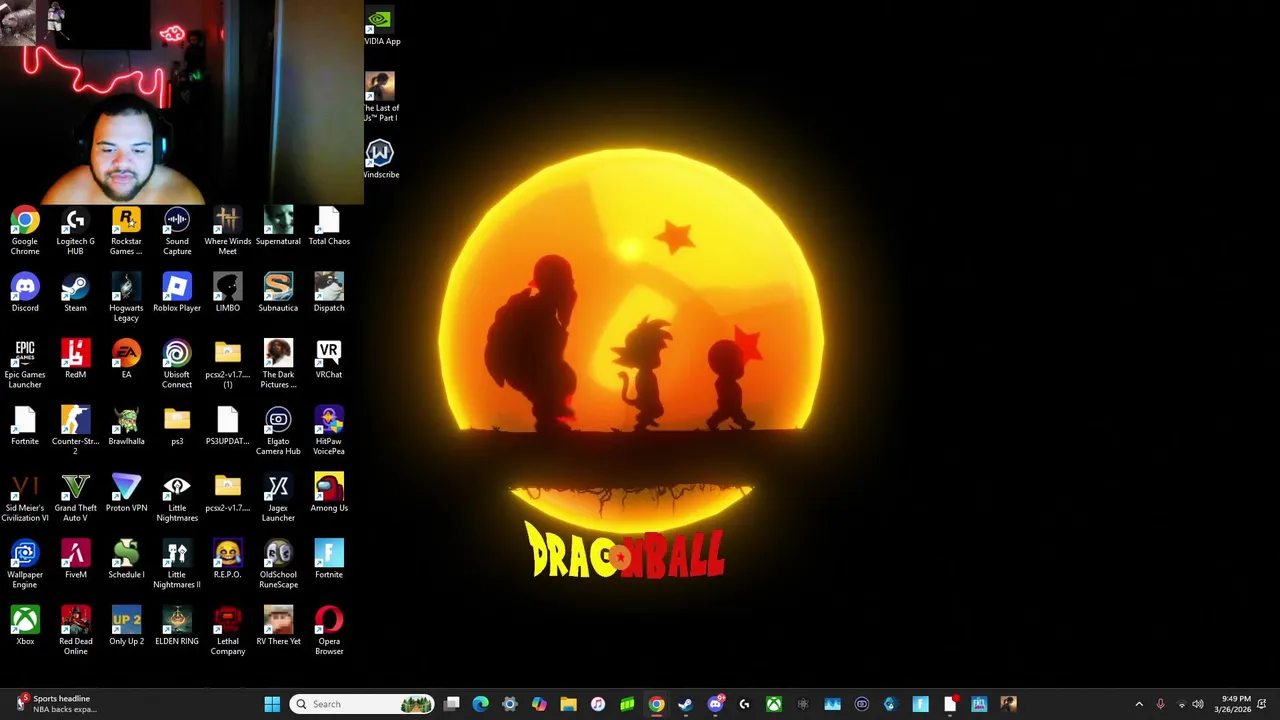Viewport: 1280px width, 720px height.
Task: Select the Jagex Launcher desktop icon
Action: tap(278, 497)
